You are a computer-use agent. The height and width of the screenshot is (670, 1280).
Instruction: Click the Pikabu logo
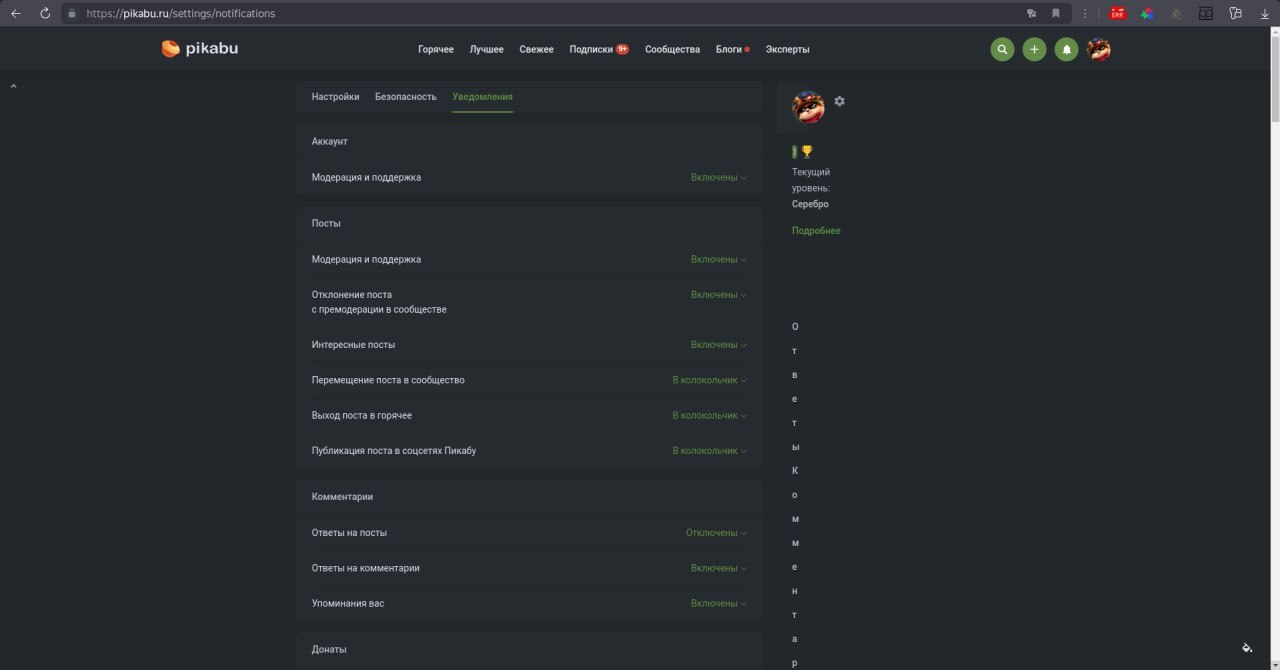200,49
